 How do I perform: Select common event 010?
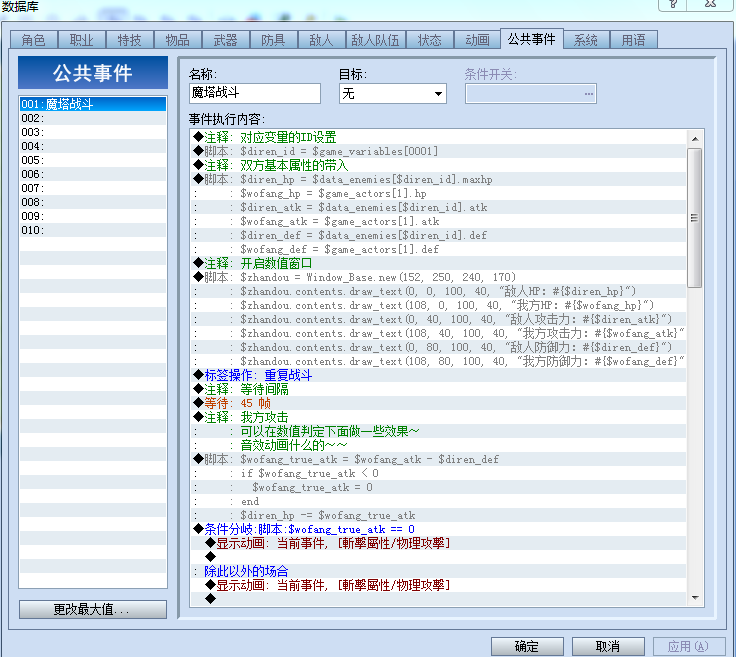[93, 230]
